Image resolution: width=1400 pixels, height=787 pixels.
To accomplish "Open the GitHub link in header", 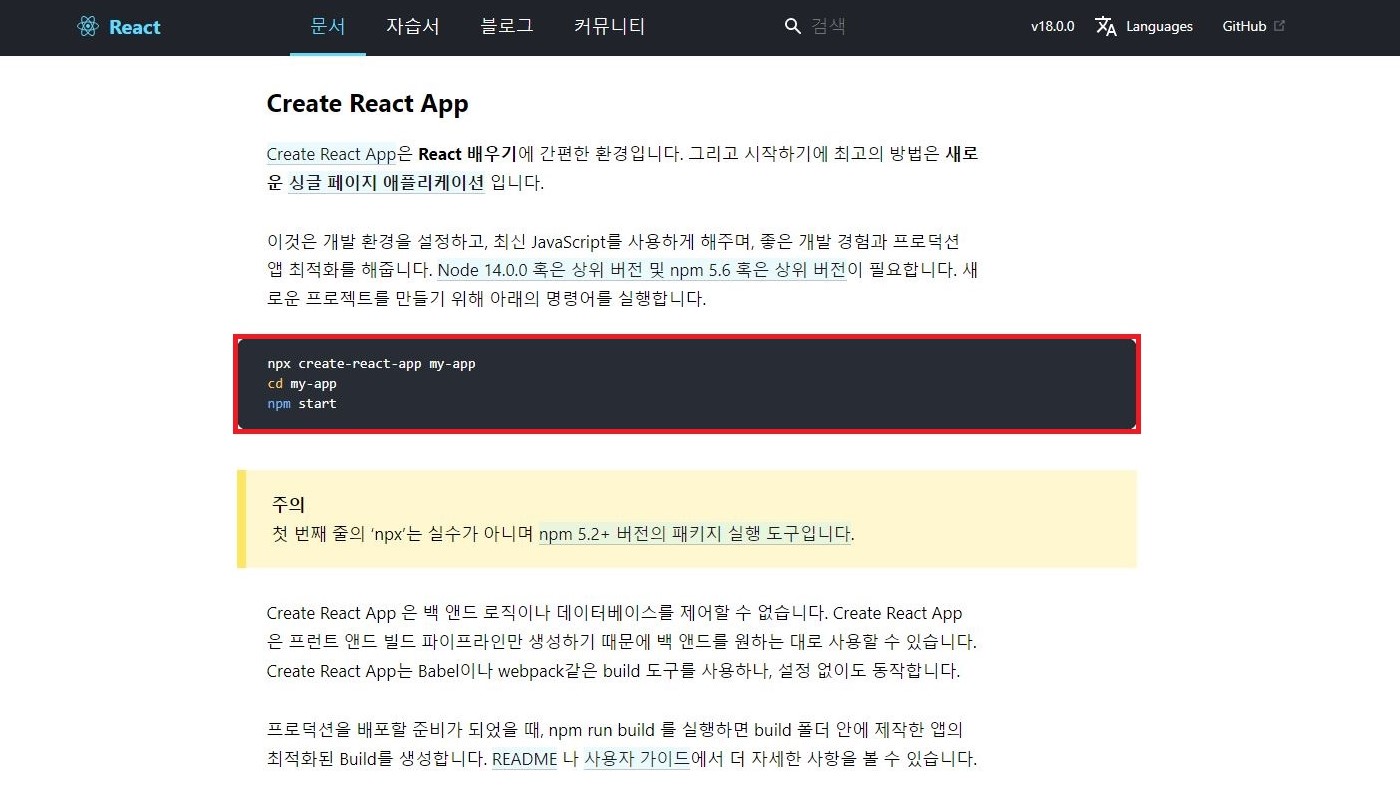I will (1244, 27).
